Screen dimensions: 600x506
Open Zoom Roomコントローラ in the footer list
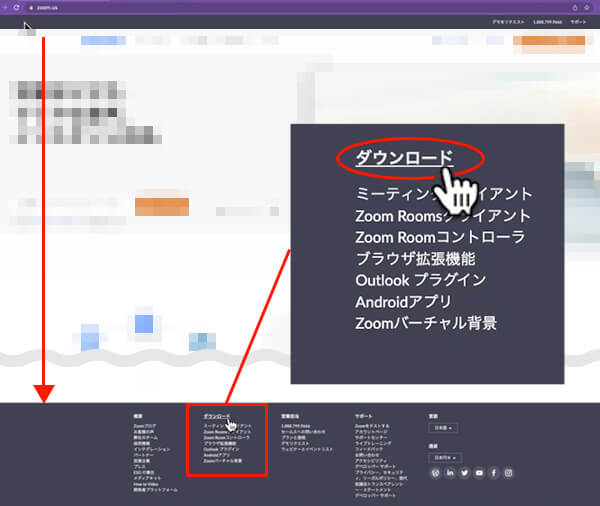coord(227,437)
